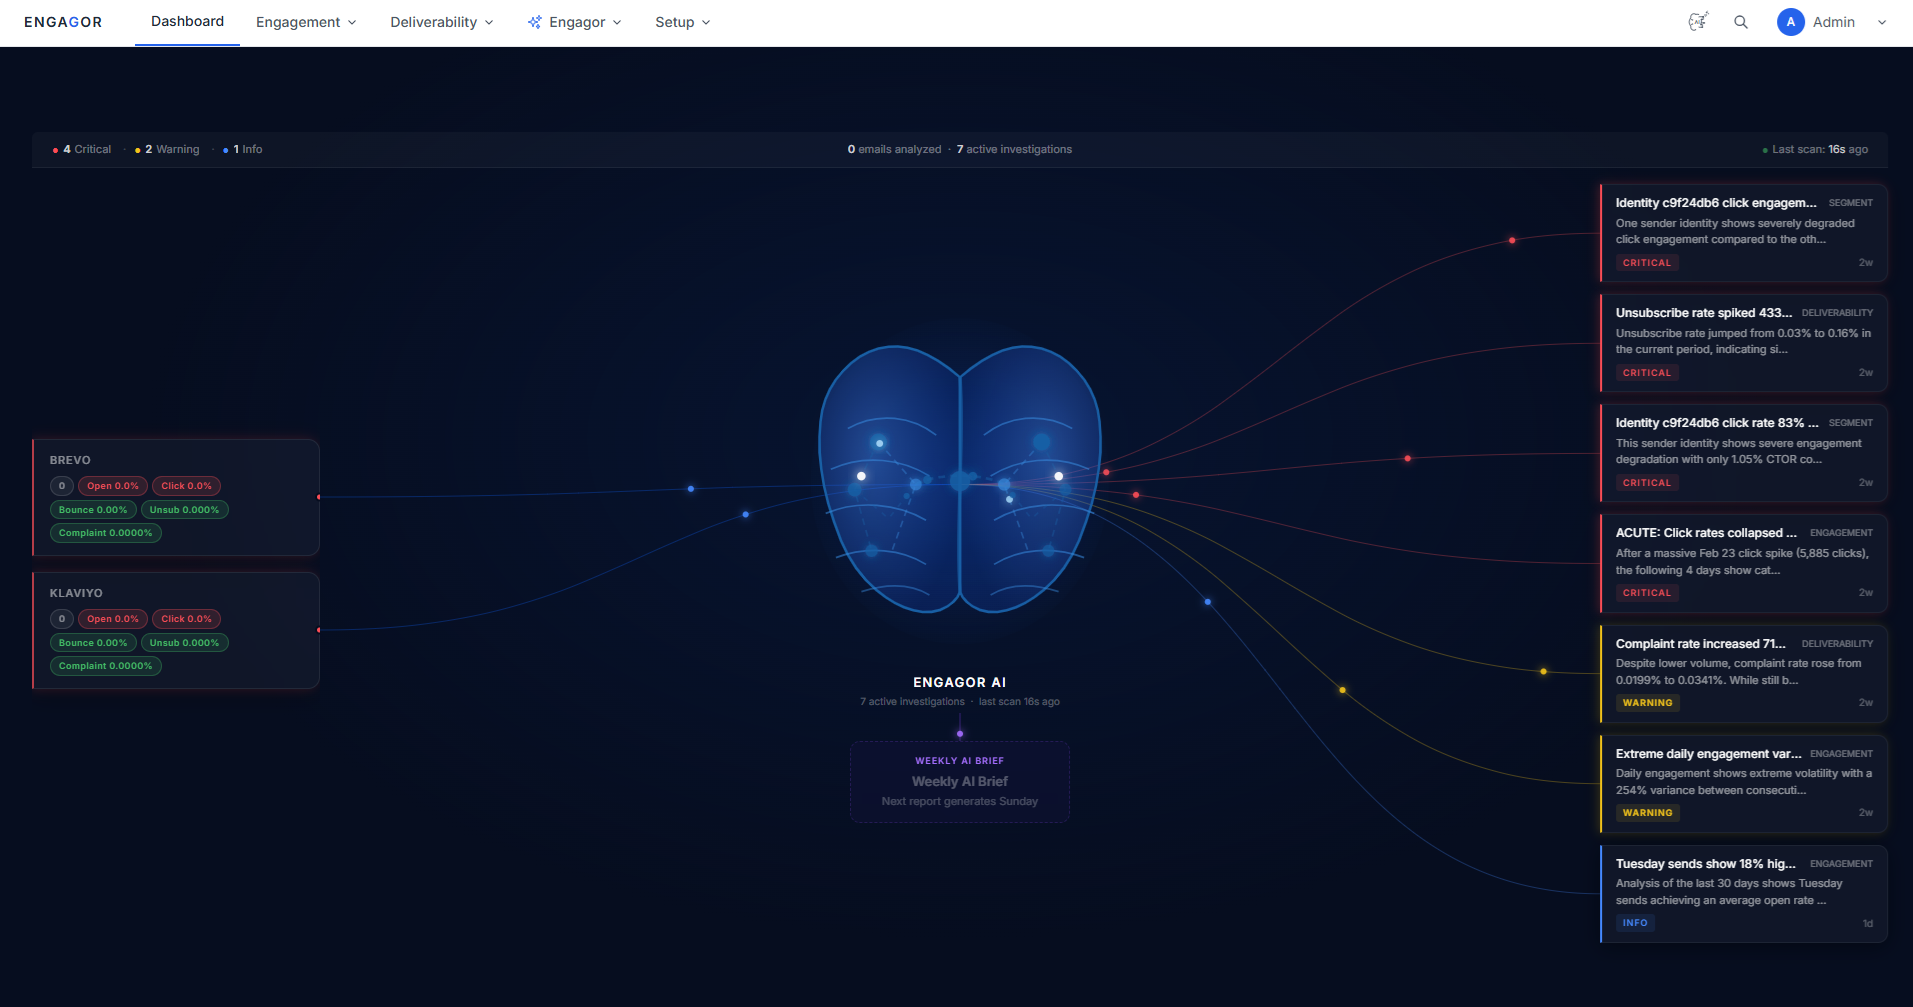Viewport: 1913px width, 1007px height.
Task: Open the Engagor menu
Action: pos(575,22)
